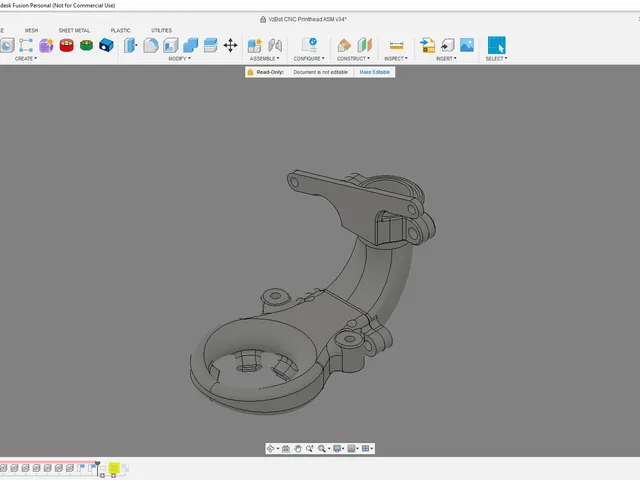This screenshot has width=640, height=480.
Task: Select the Move/Copy cross arrows tool
Action: [231, 45]
